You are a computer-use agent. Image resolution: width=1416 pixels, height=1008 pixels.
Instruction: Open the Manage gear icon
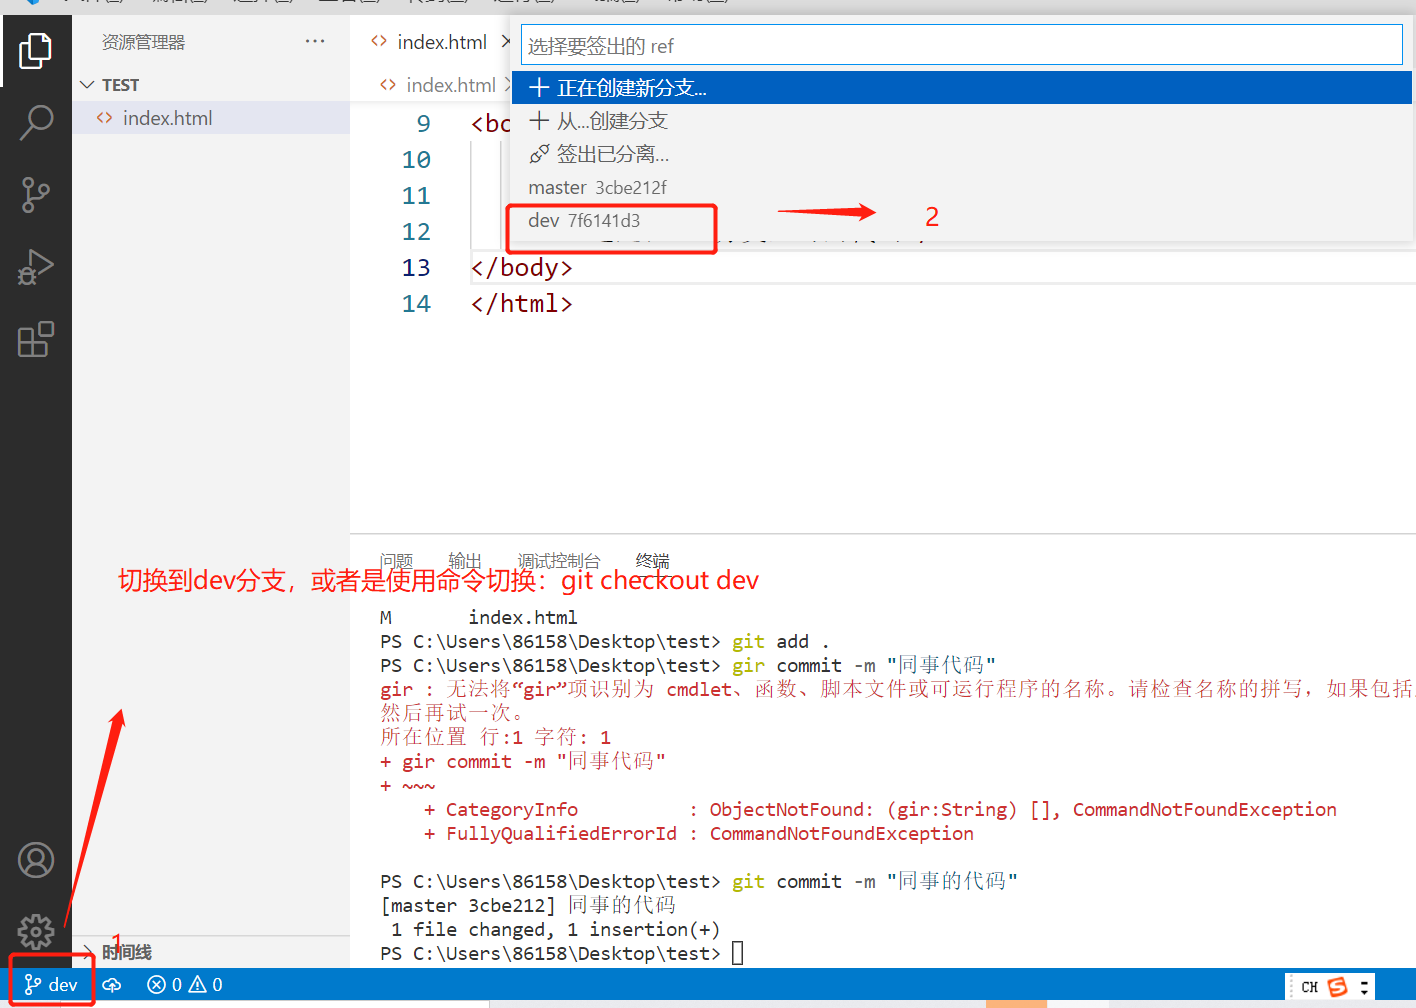(36, 931)
